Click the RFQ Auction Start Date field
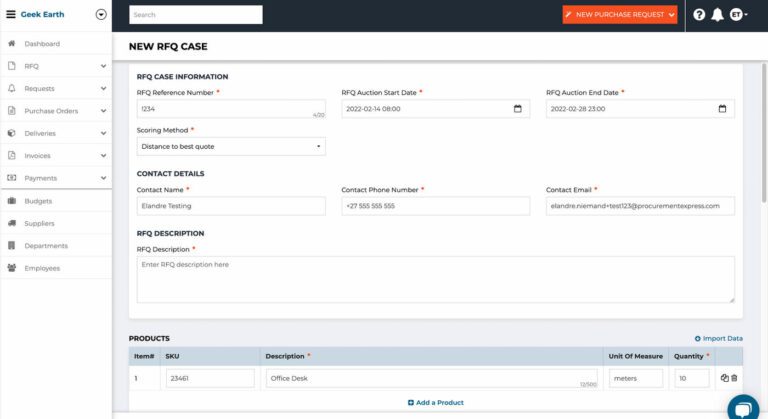 (x=435, y=109)
